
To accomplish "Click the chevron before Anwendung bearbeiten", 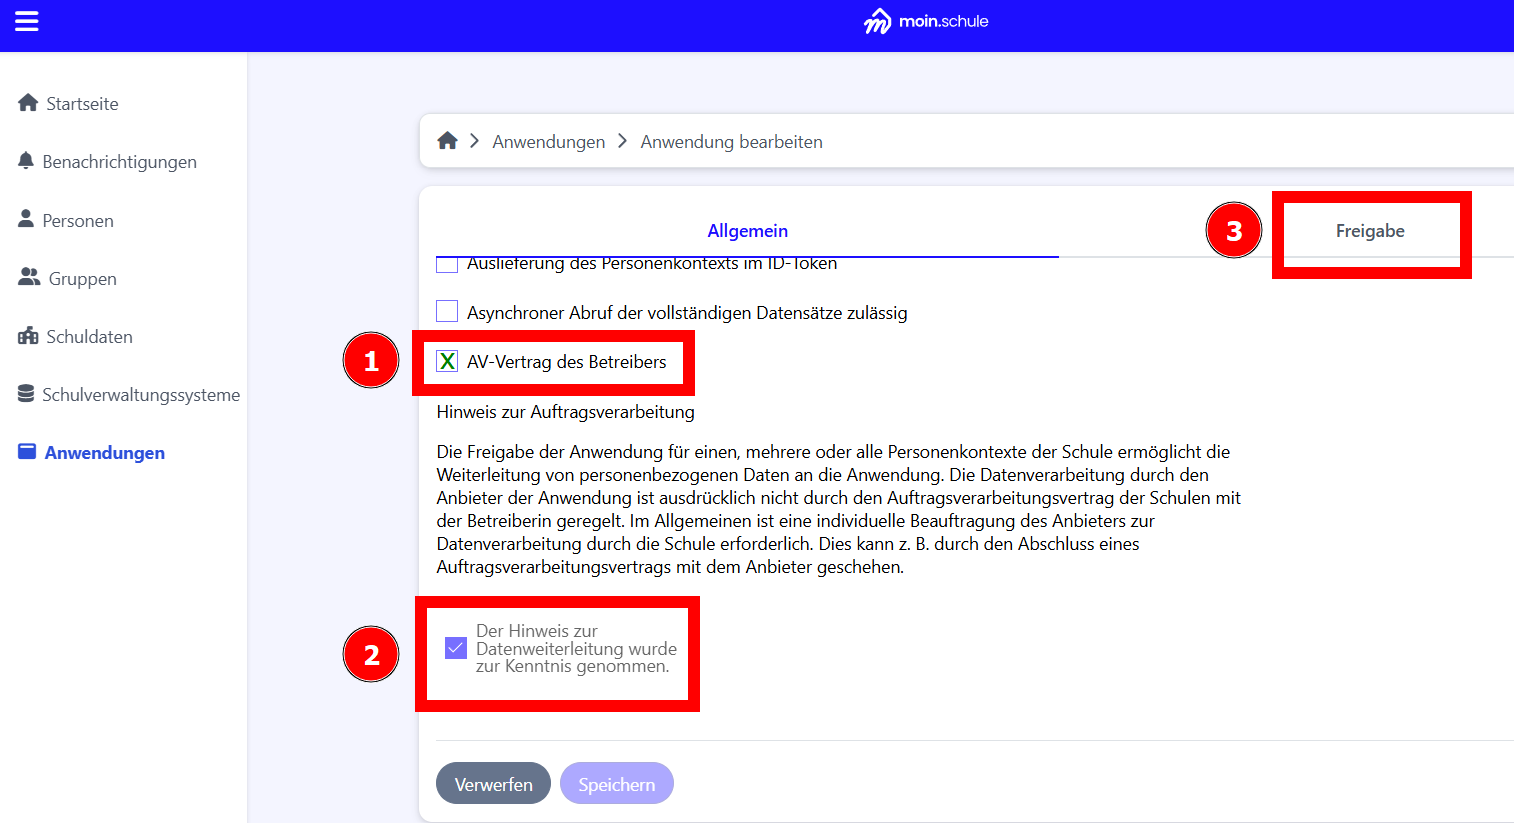I will (622, 141).
